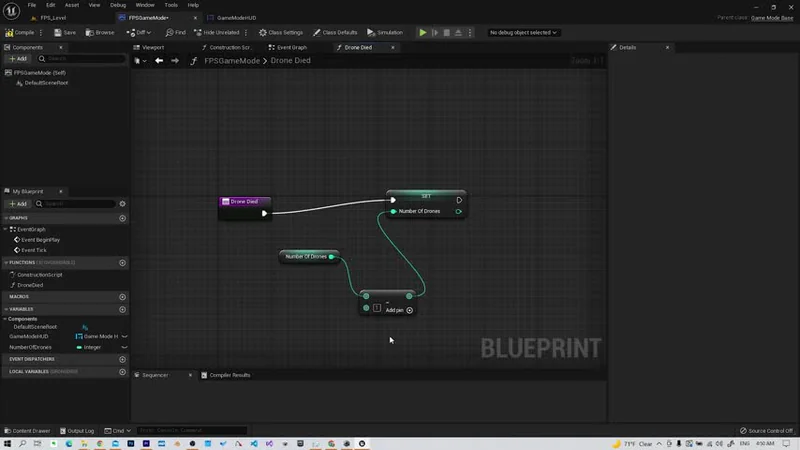Open My Blueprint settings gear

pyautogui.click(x=122, y=204)
